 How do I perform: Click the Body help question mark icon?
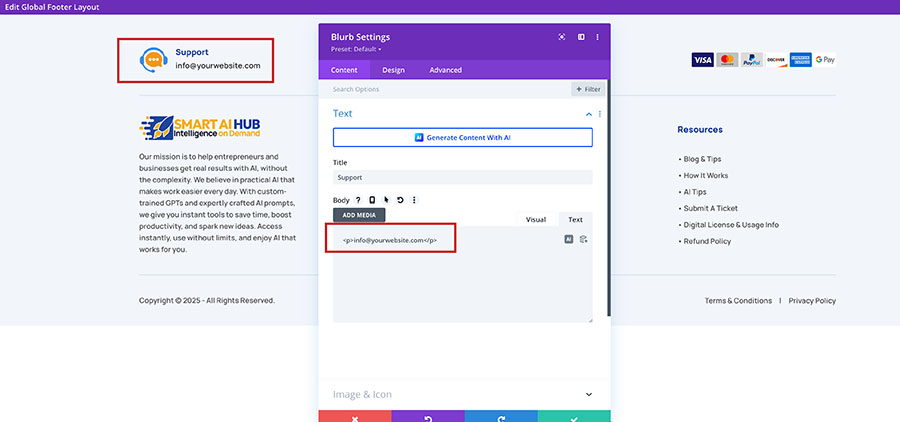[x=358, y=200]
